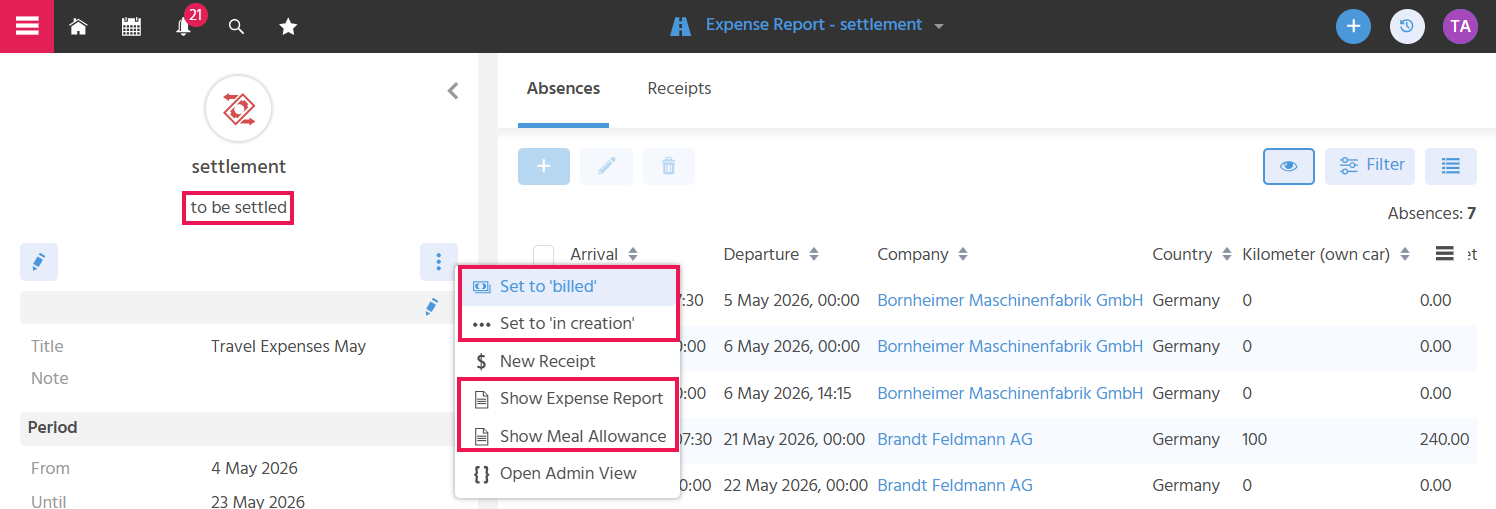Open the calendar icon in top bar
This screenshot has height=509, width=1496.
pos(131,27)
